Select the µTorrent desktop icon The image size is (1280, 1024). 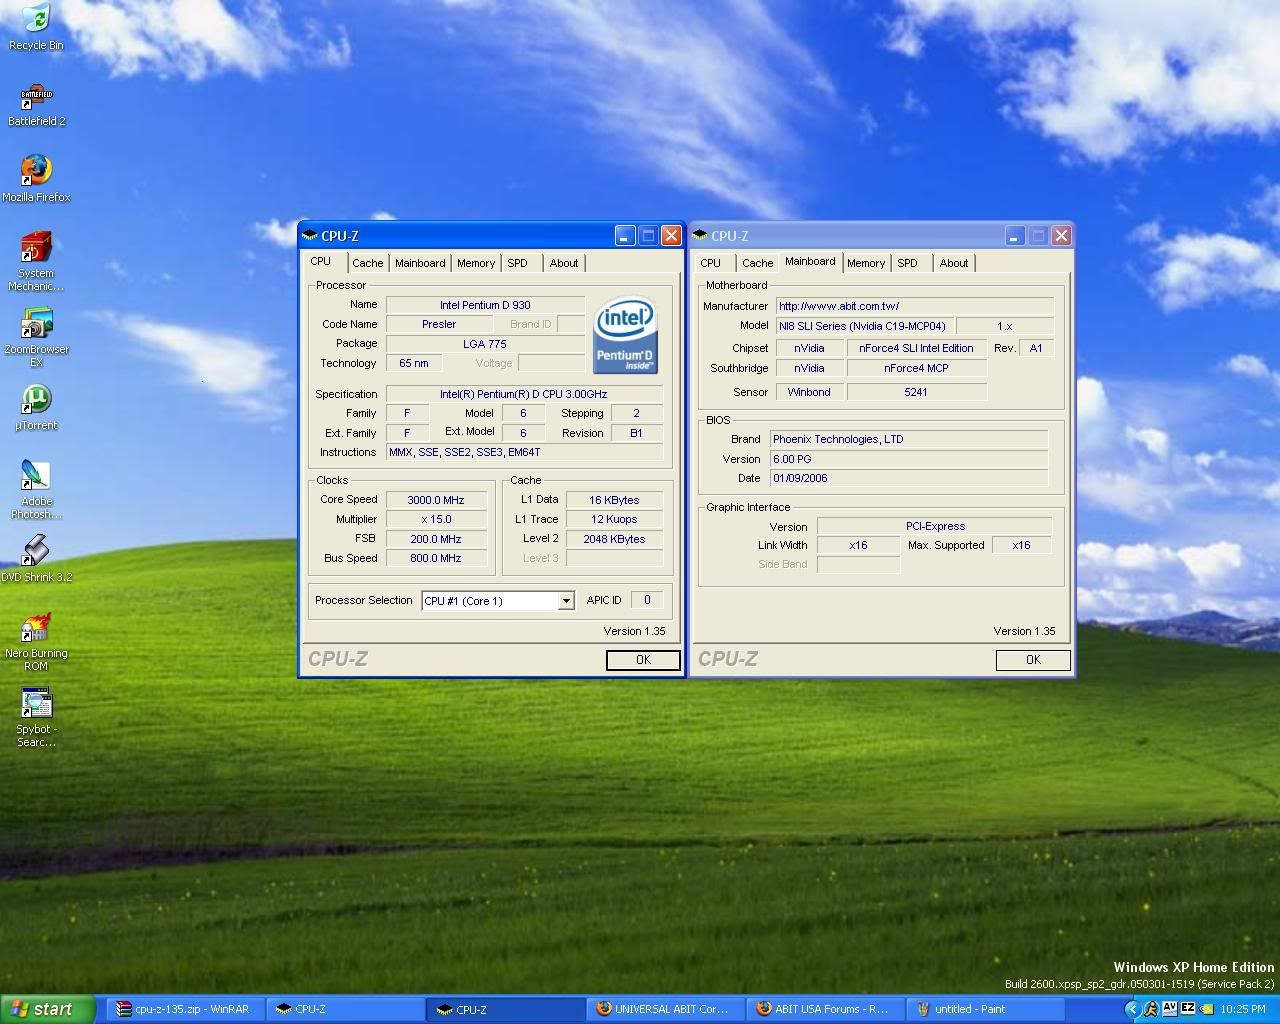36,407
